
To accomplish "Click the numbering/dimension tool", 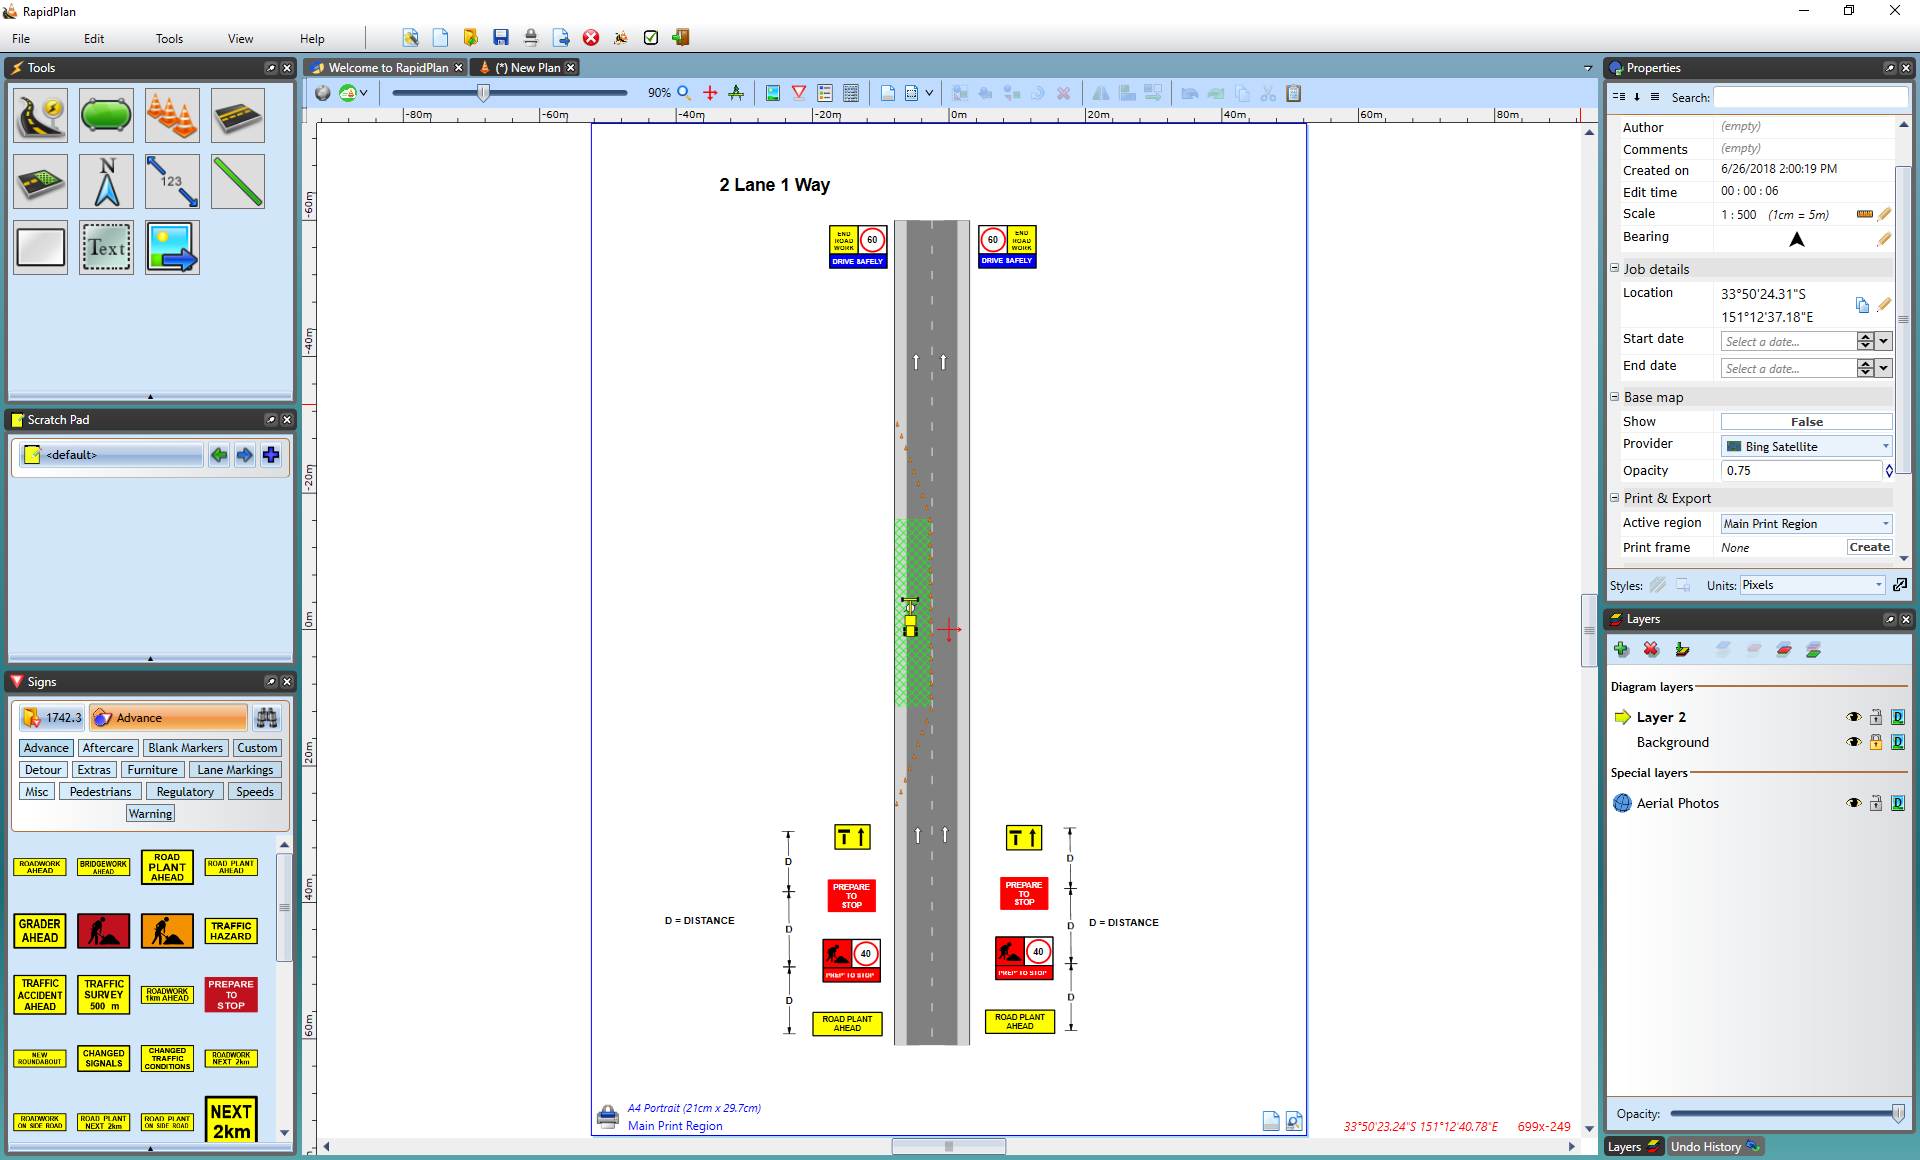I will (170, 181).
